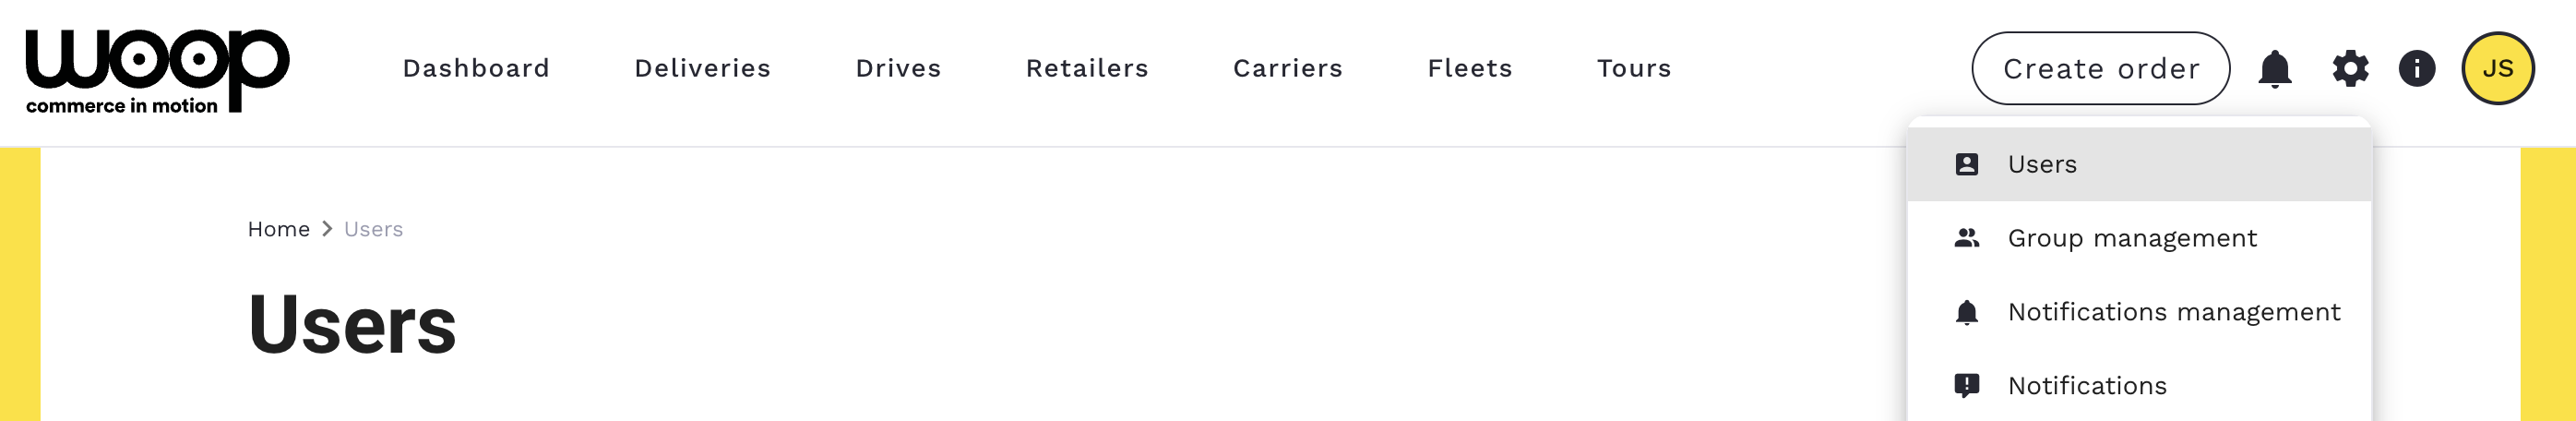Click the Group management people icon

pyautogui.click(x=1966, y=239)
